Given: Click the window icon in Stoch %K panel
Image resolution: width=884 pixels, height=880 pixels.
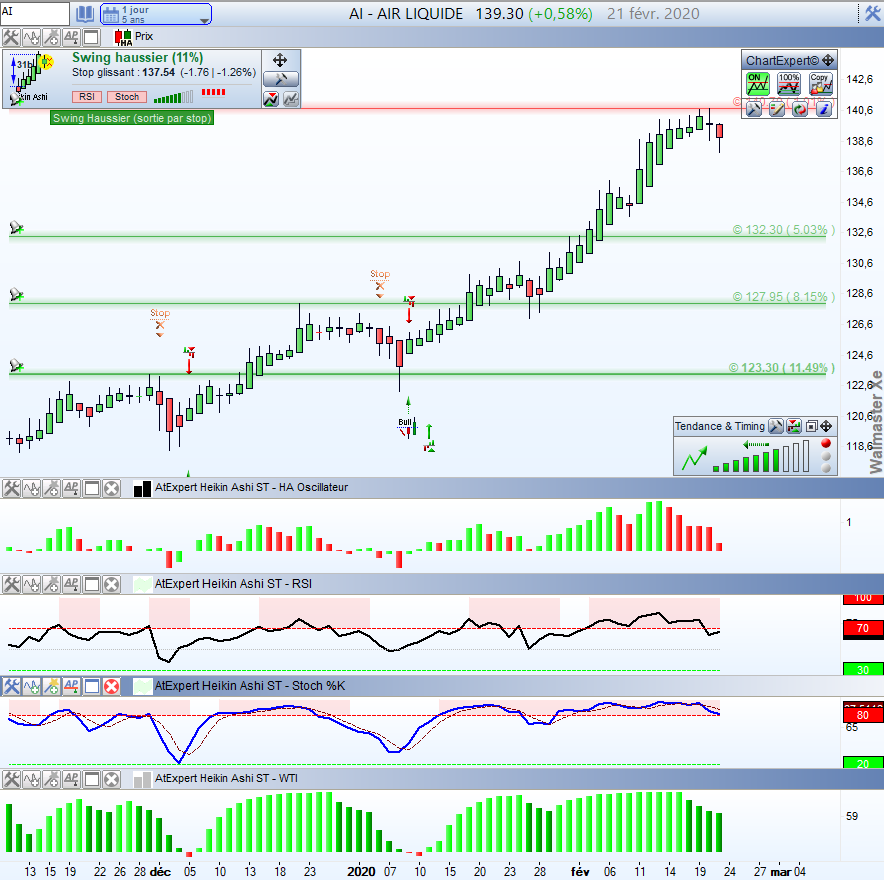Looking at the screenshot, I should pyautogui.click(x=91, y=686).
